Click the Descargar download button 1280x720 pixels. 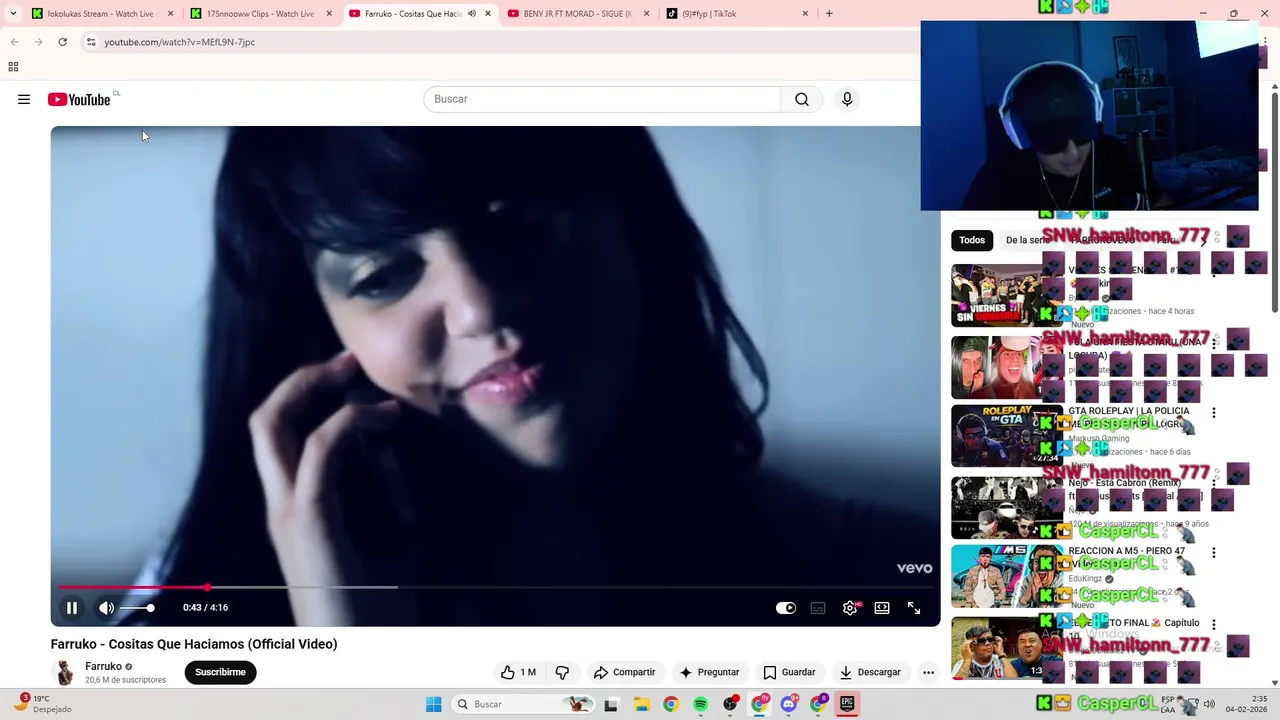pos(870,672)
